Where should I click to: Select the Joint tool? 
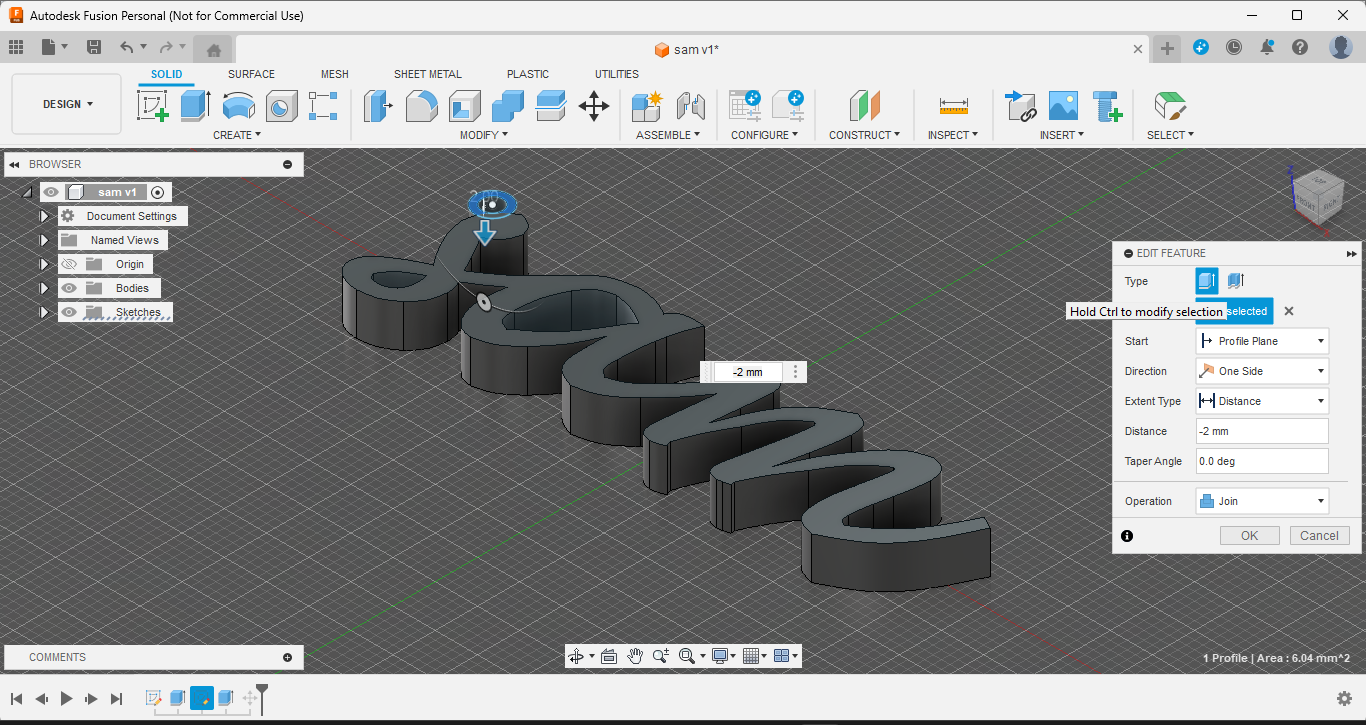coord(690,105)
